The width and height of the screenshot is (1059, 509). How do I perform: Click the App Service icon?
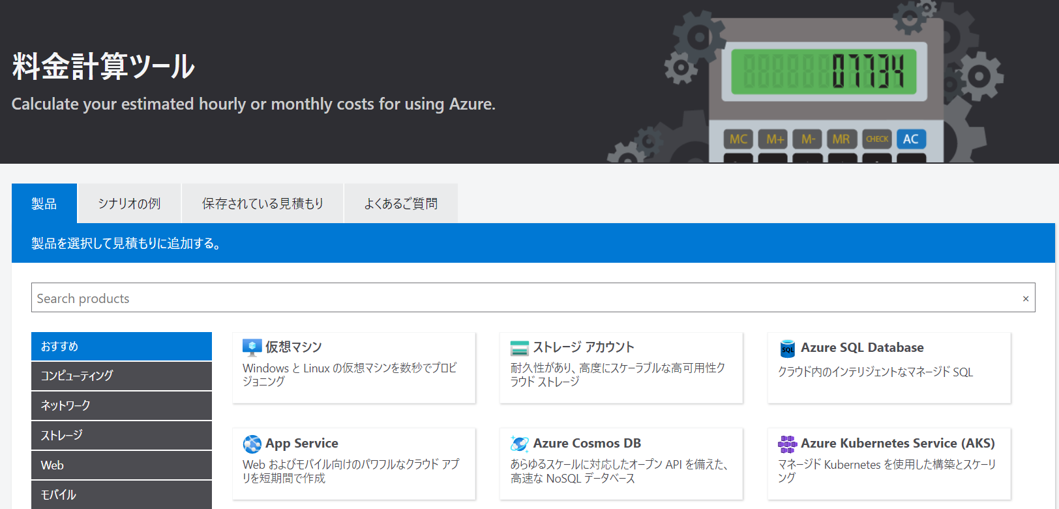(x=252, y=444)
